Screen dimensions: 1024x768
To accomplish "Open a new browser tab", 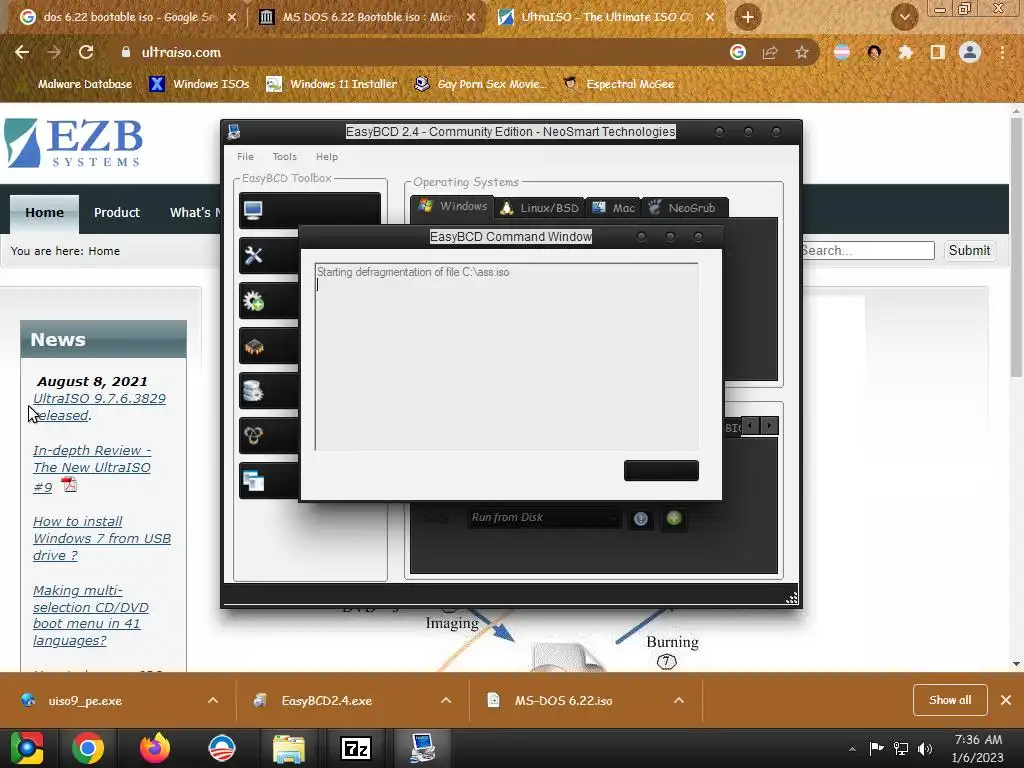I will pyautogui.click(x=748, y=17).
